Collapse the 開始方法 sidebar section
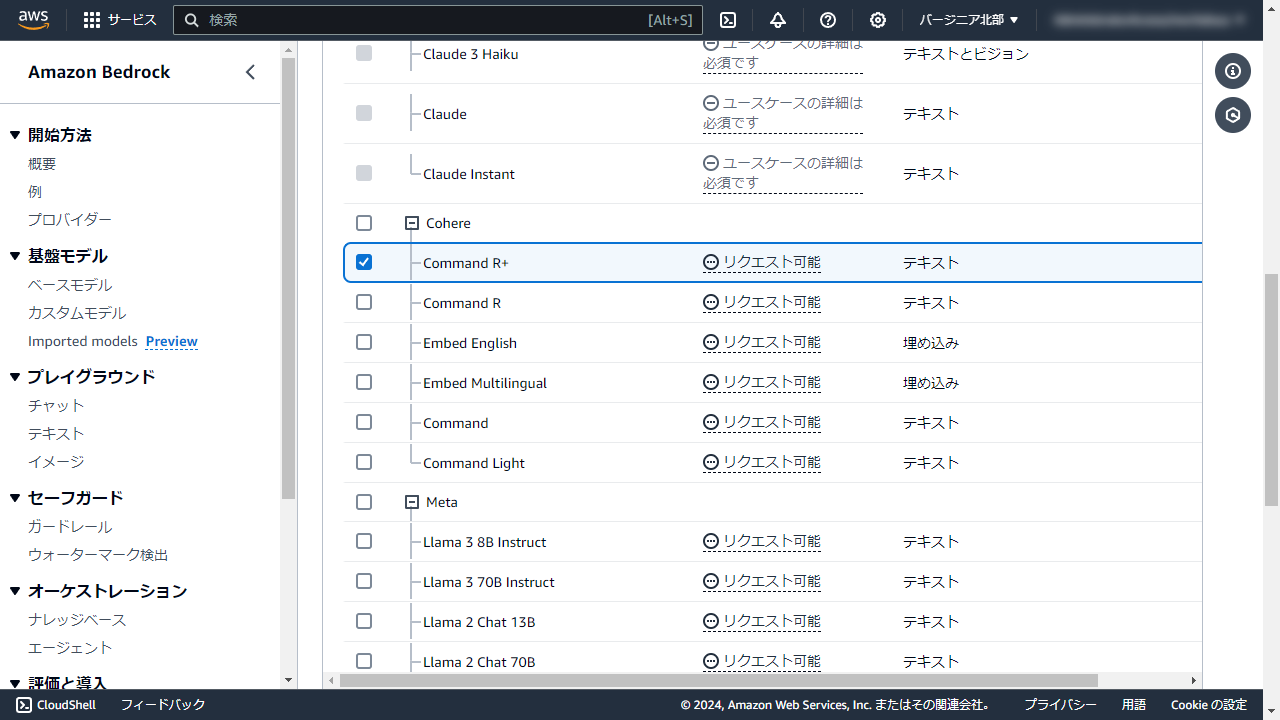 15,135
